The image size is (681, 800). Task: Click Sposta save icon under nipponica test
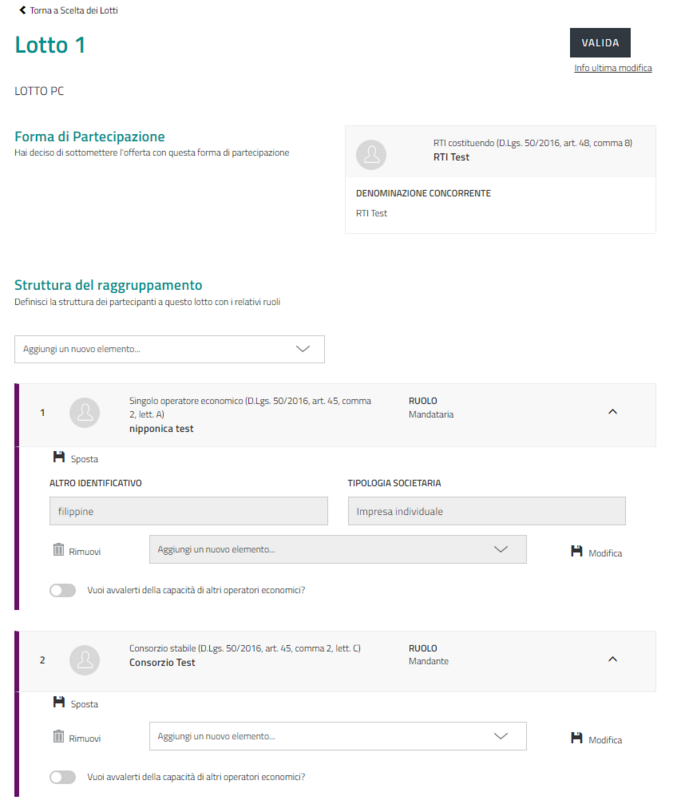(59, 457)
